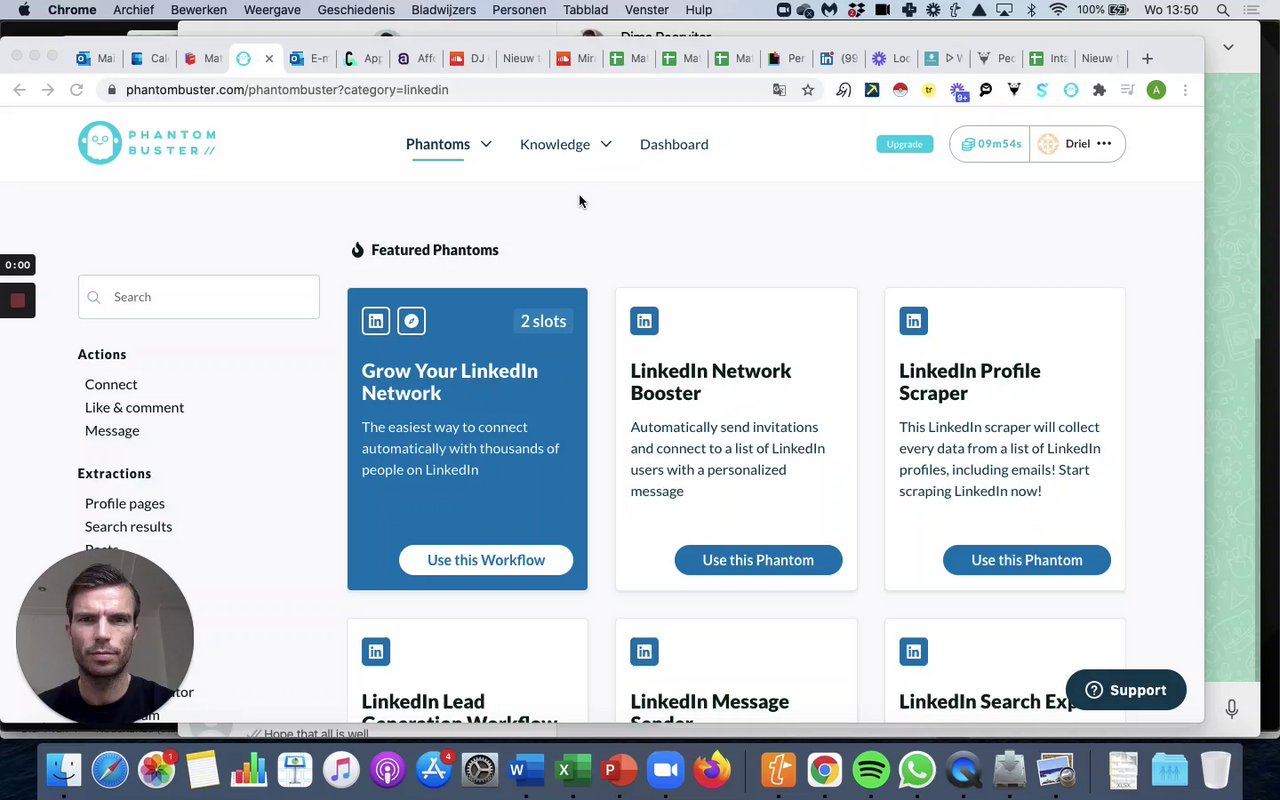This screenshot has width=1280, height=800.
Task: Click LinkedIn icon on Message Sender card
Action: (x=644, y=652)
